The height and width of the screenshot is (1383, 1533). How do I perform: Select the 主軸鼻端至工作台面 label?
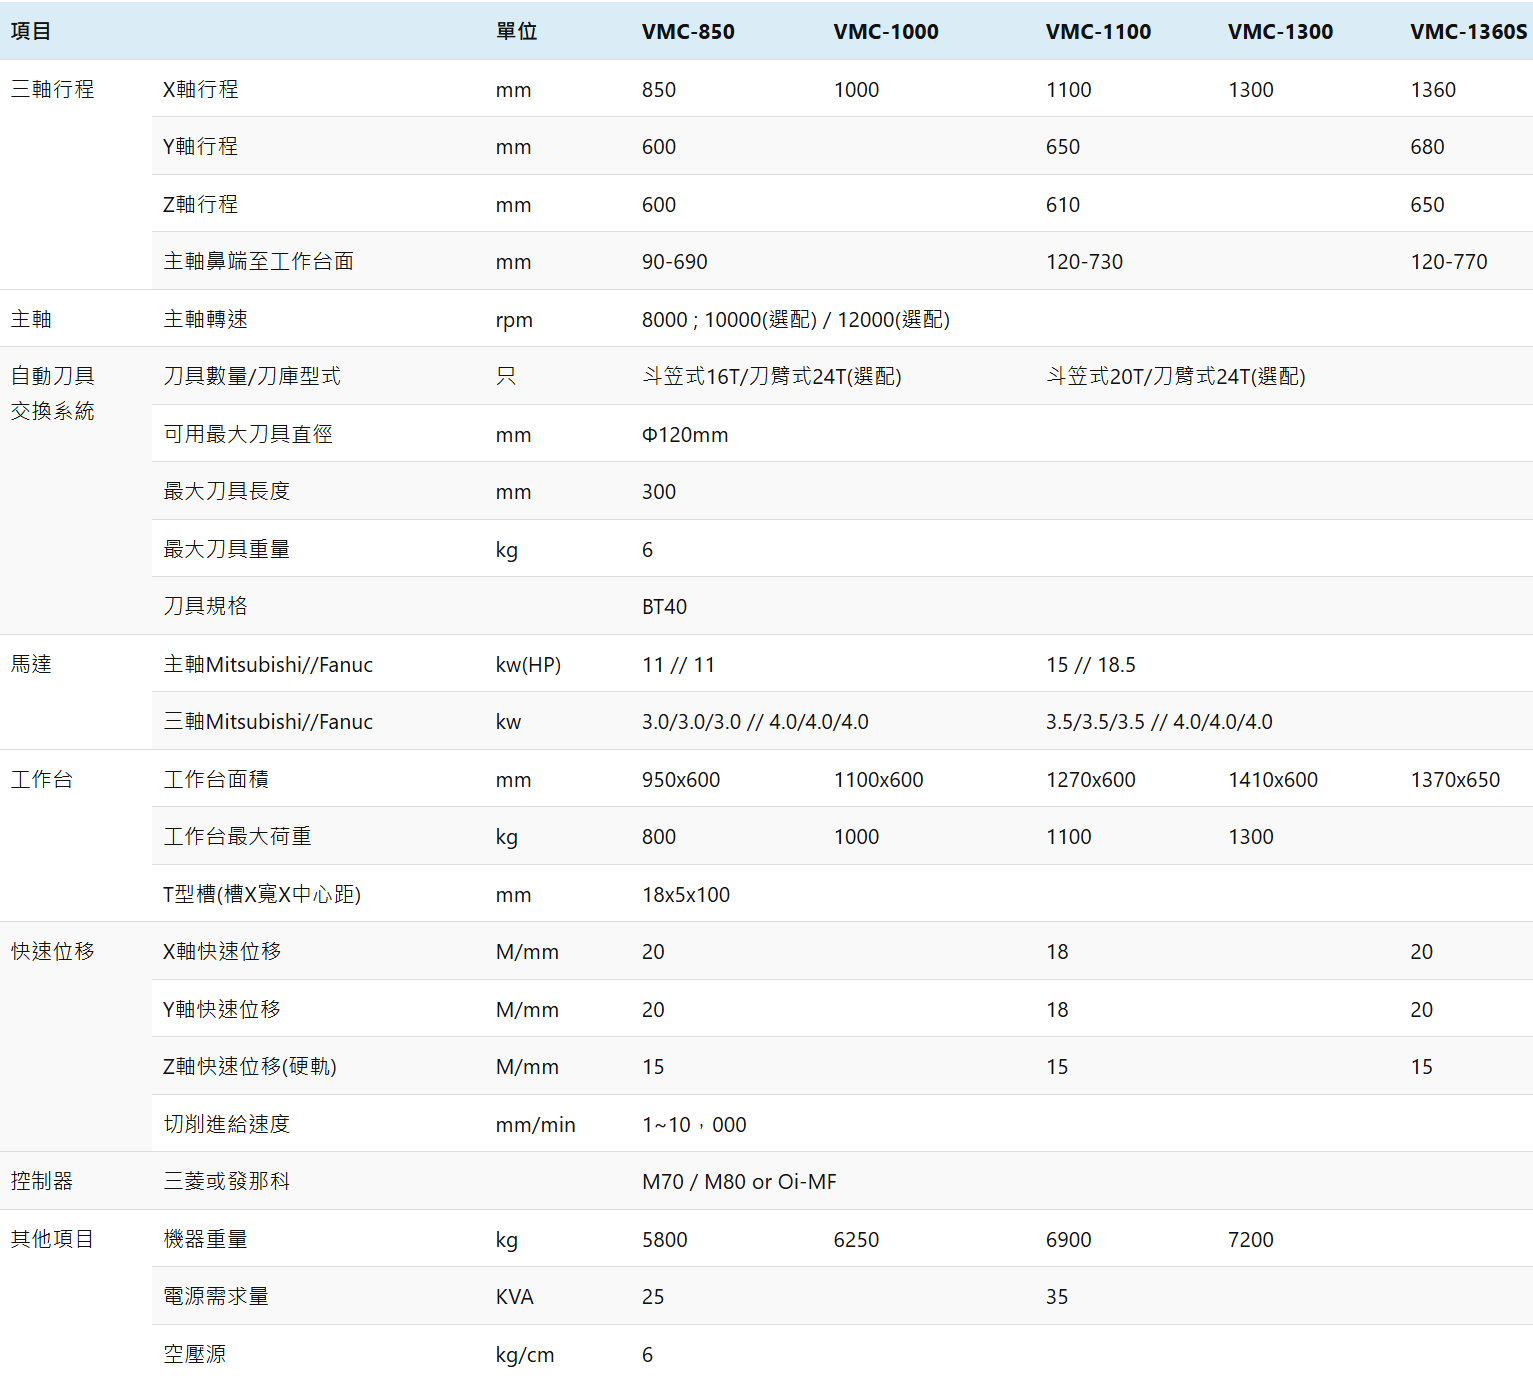coord(259,261)
